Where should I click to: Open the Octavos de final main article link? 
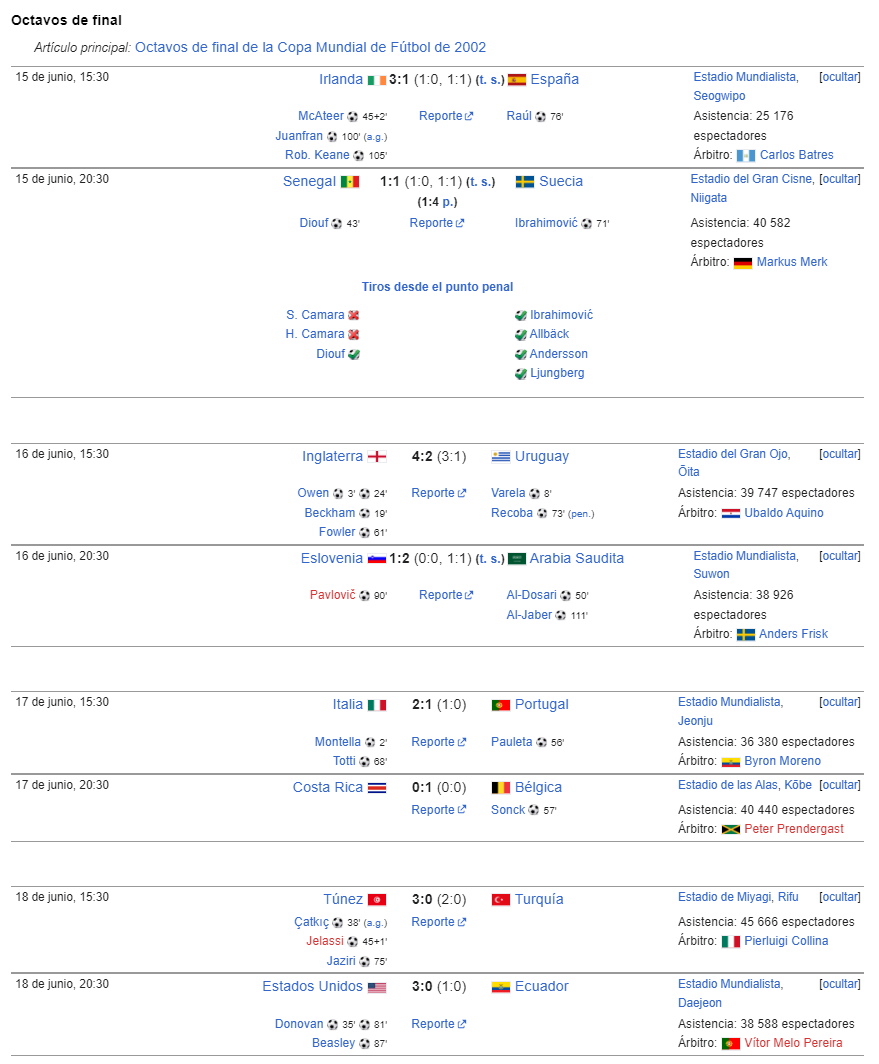tap(310, 48)
